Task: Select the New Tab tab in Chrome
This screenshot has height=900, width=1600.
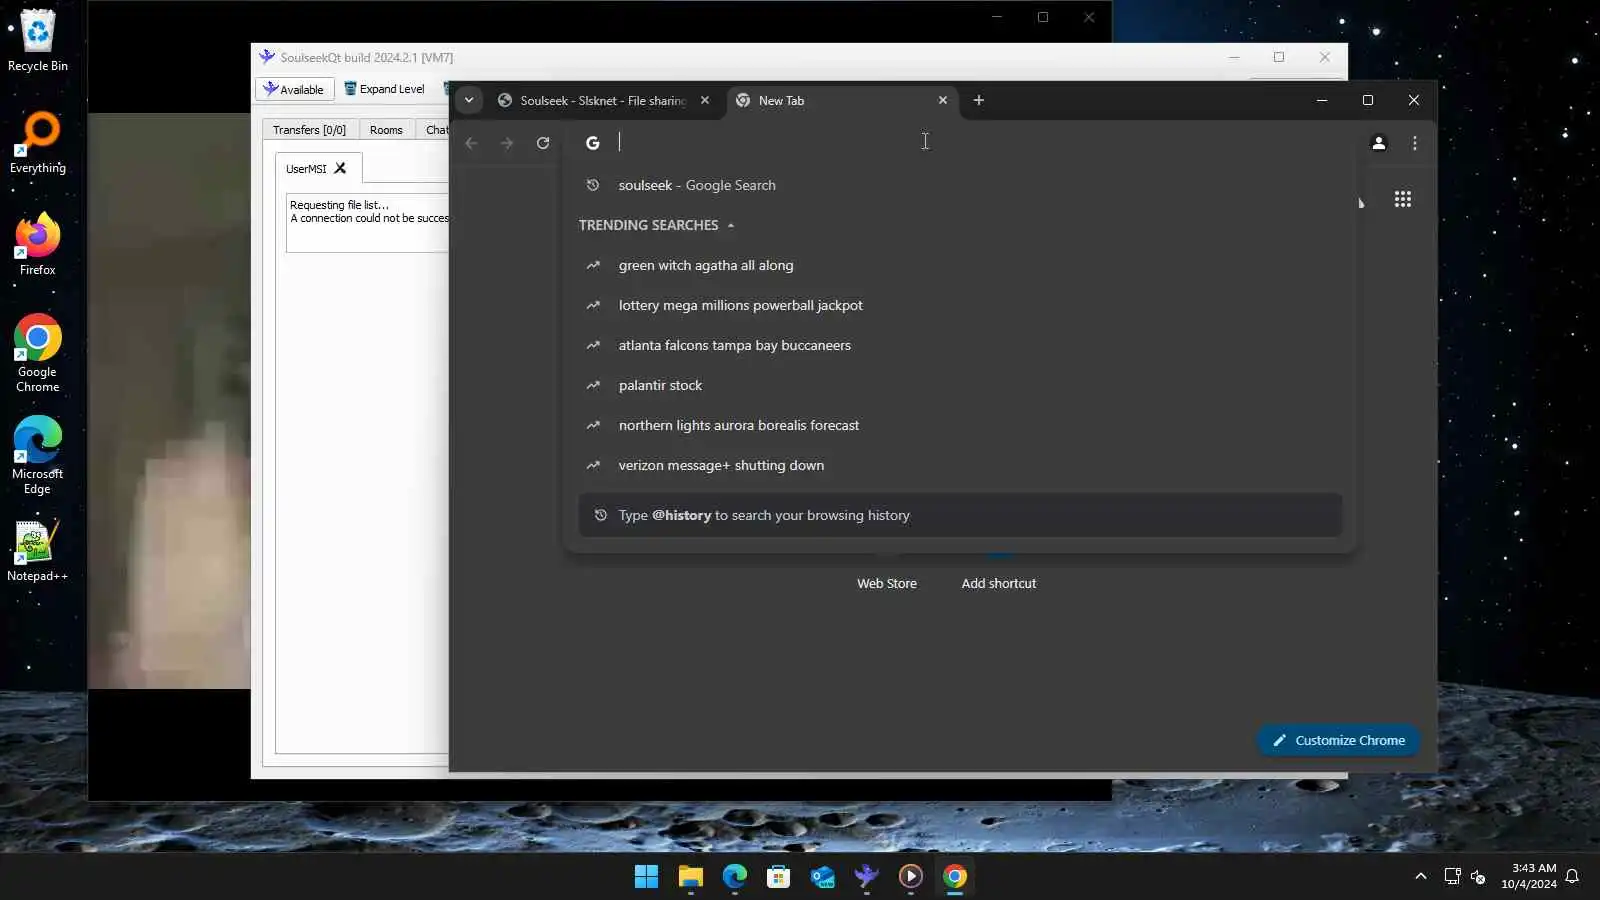Action: pyautogui.click(x=842, y=100)
